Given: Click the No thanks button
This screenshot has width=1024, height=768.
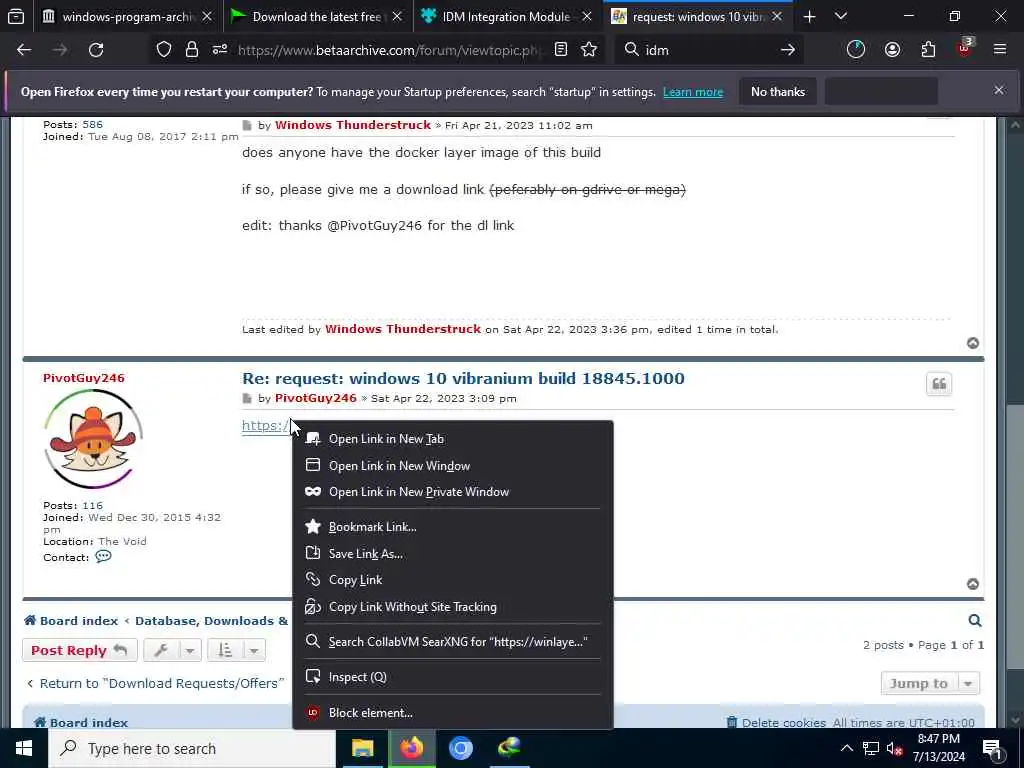Looking at the screenshot, I should pyautogui.click(x=778, y=91).
